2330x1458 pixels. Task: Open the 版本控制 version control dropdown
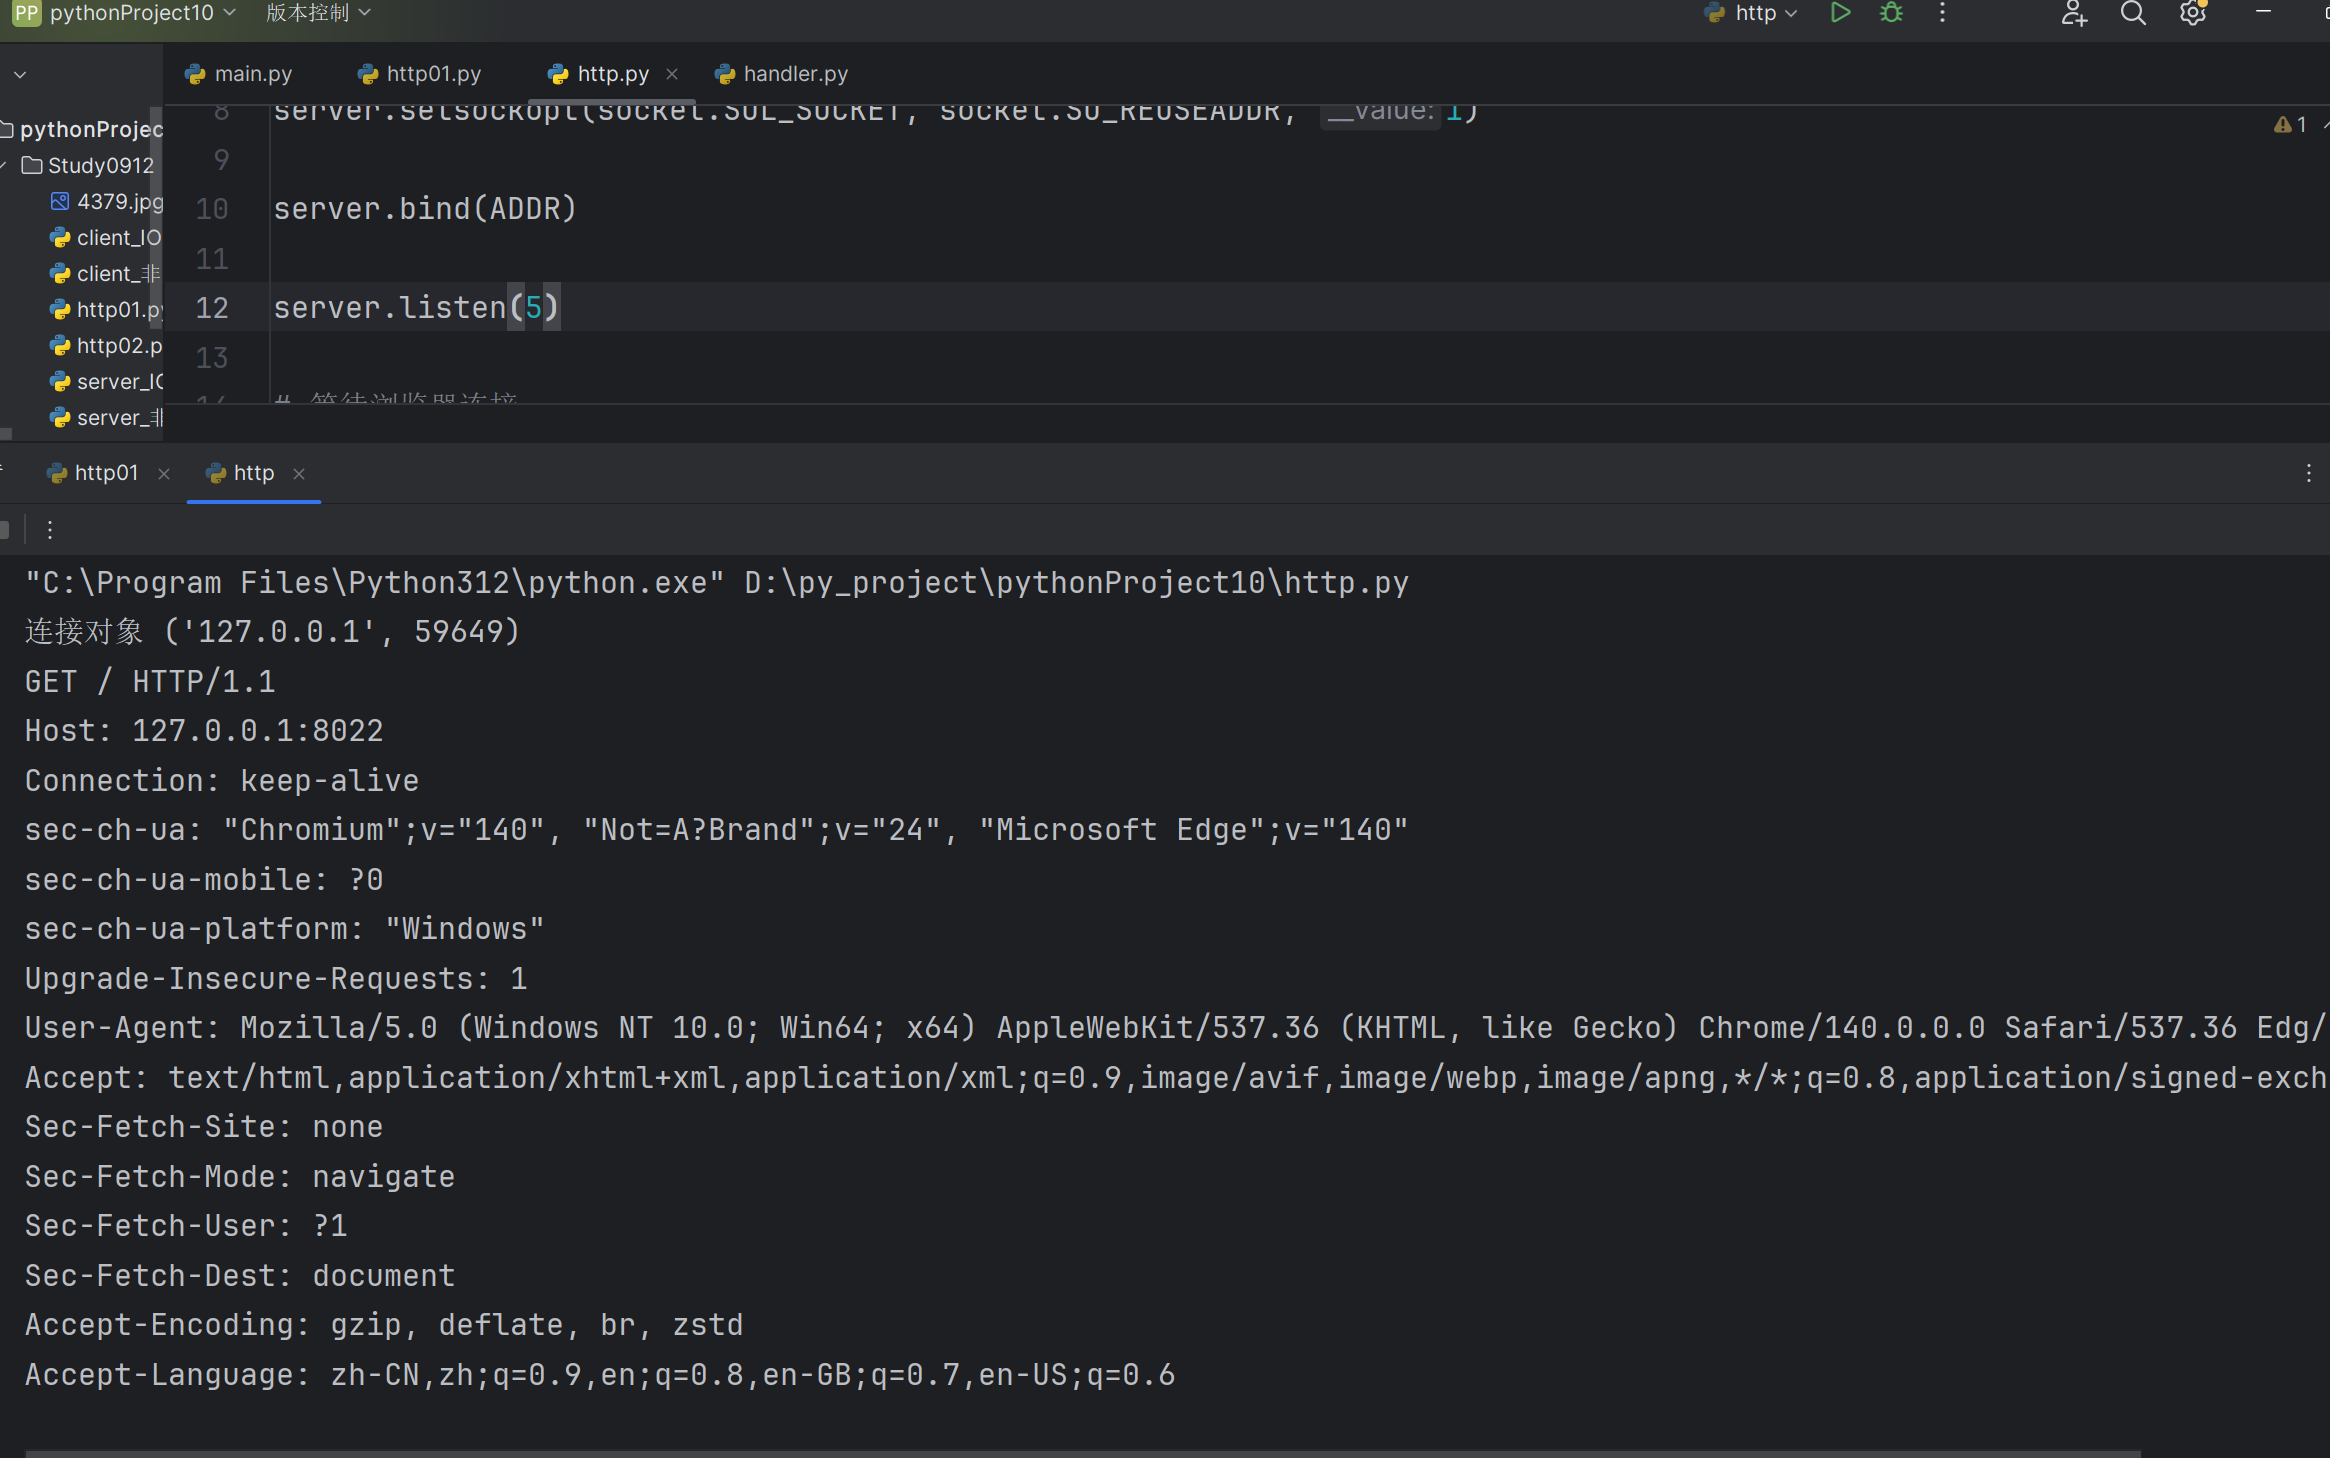pos(318,13)
